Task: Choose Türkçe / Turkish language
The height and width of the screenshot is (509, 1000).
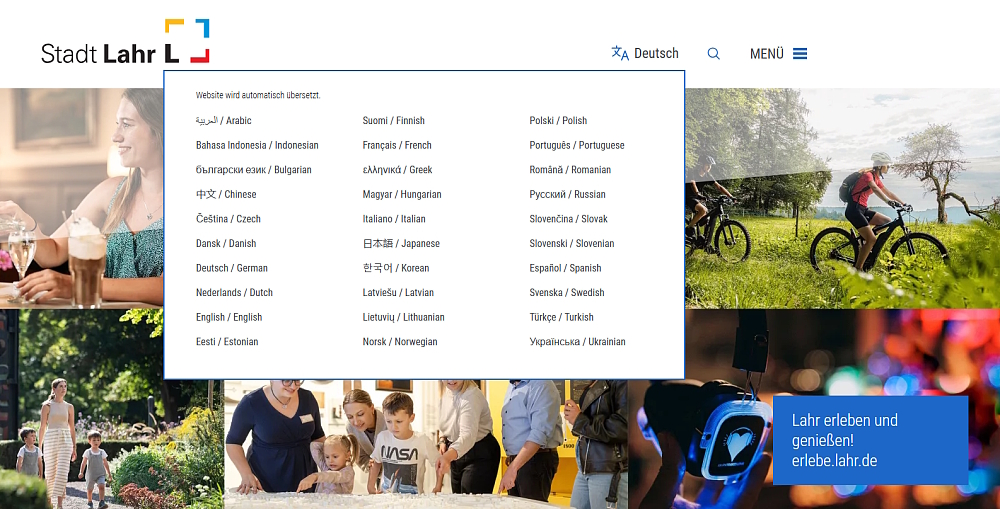Action: (x=561, y=317)
